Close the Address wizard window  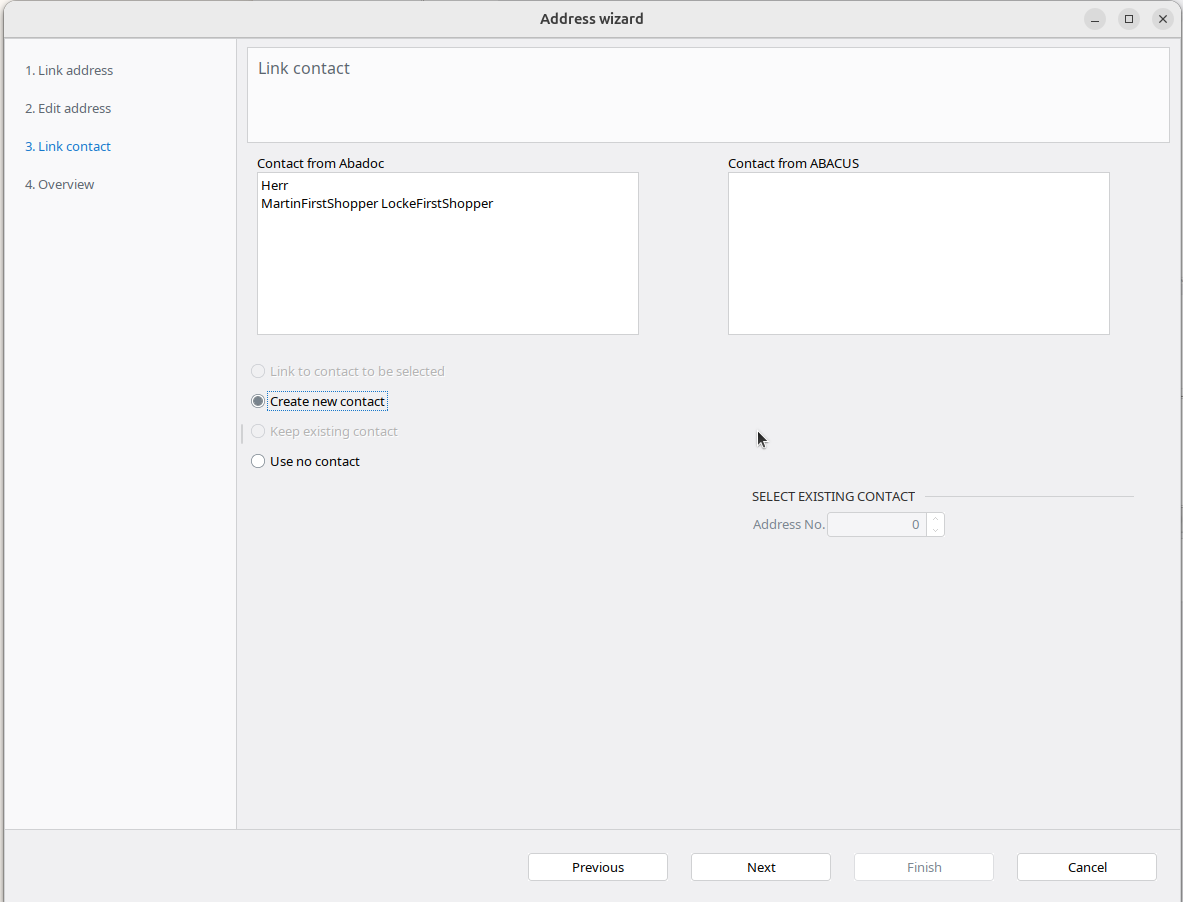(1162, 19)
